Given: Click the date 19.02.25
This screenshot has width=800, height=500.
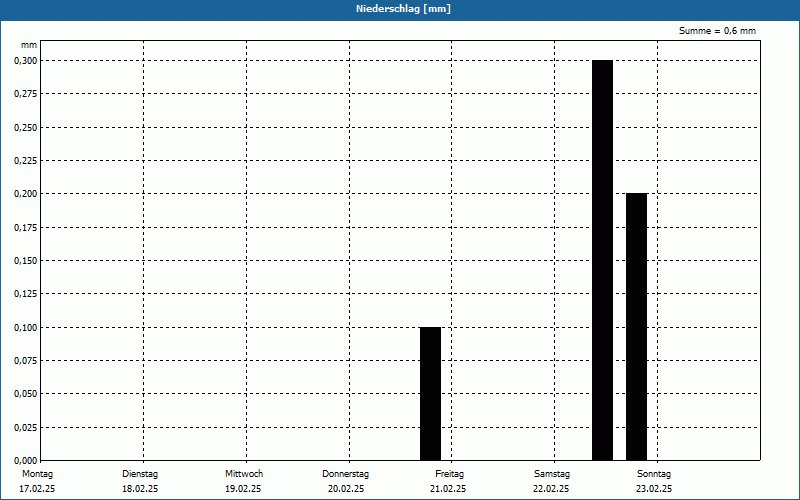Looking at the screenshot, I should [243, 489].
